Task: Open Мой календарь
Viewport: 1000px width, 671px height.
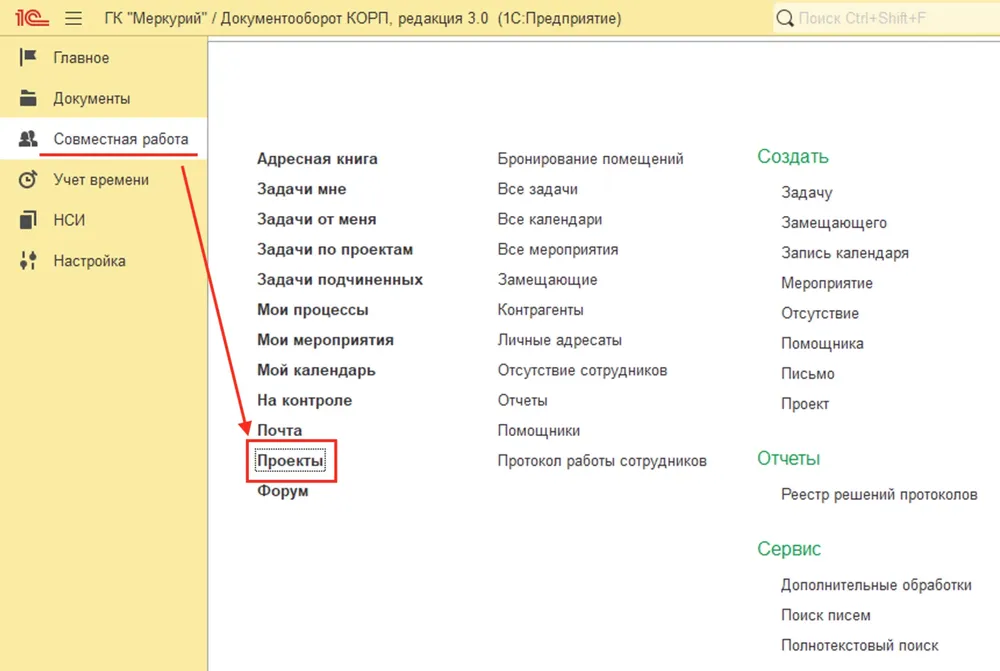Action: coord(316,370)
